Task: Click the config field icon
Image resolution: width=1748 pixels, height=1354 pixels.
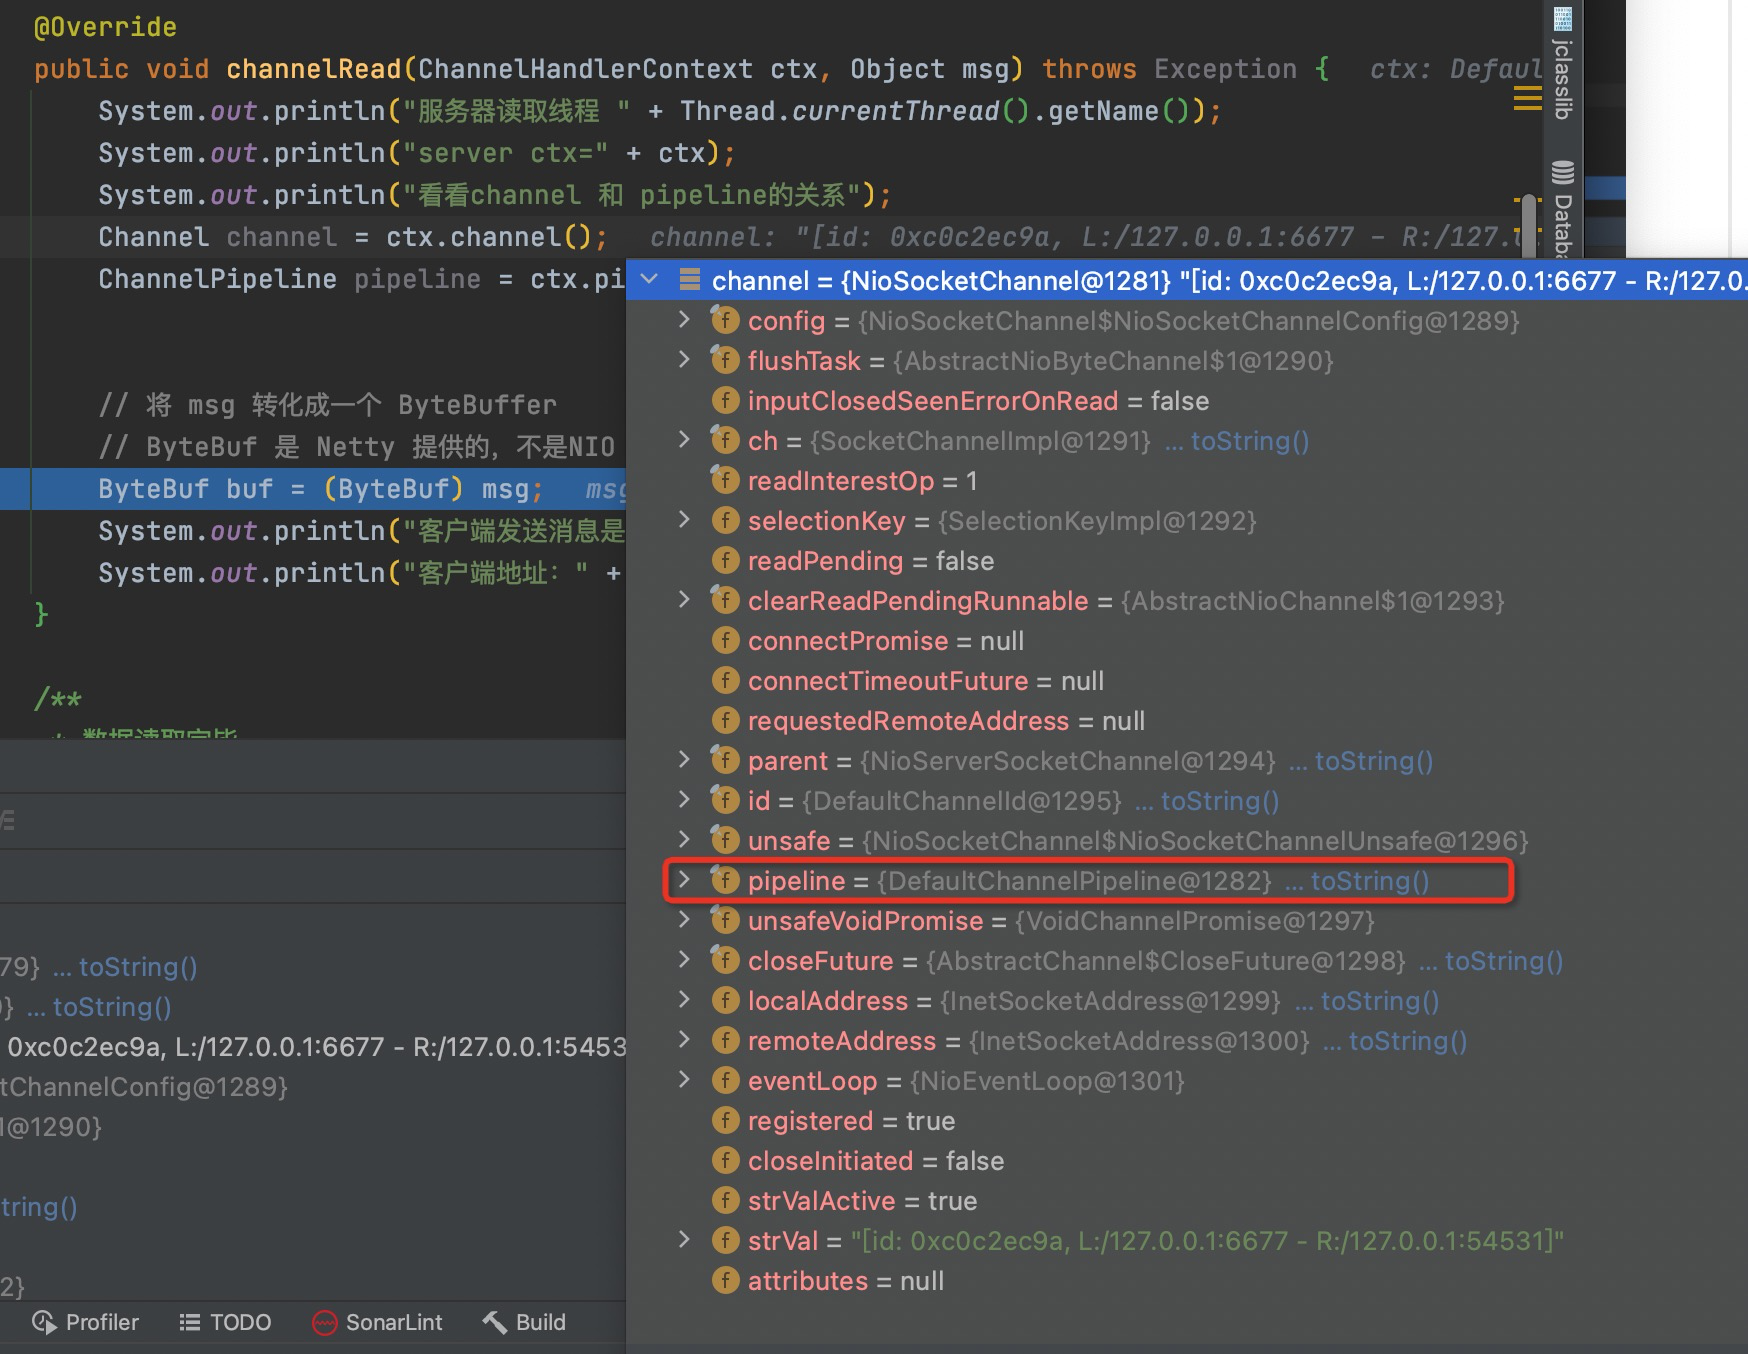Action: (x=725, y=320)
